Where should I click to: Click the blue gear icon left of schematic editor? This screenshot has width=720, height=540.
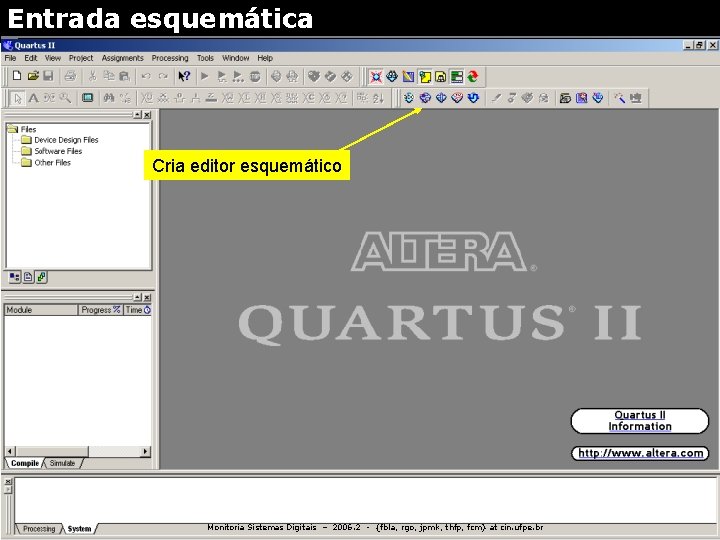point(409,98)
